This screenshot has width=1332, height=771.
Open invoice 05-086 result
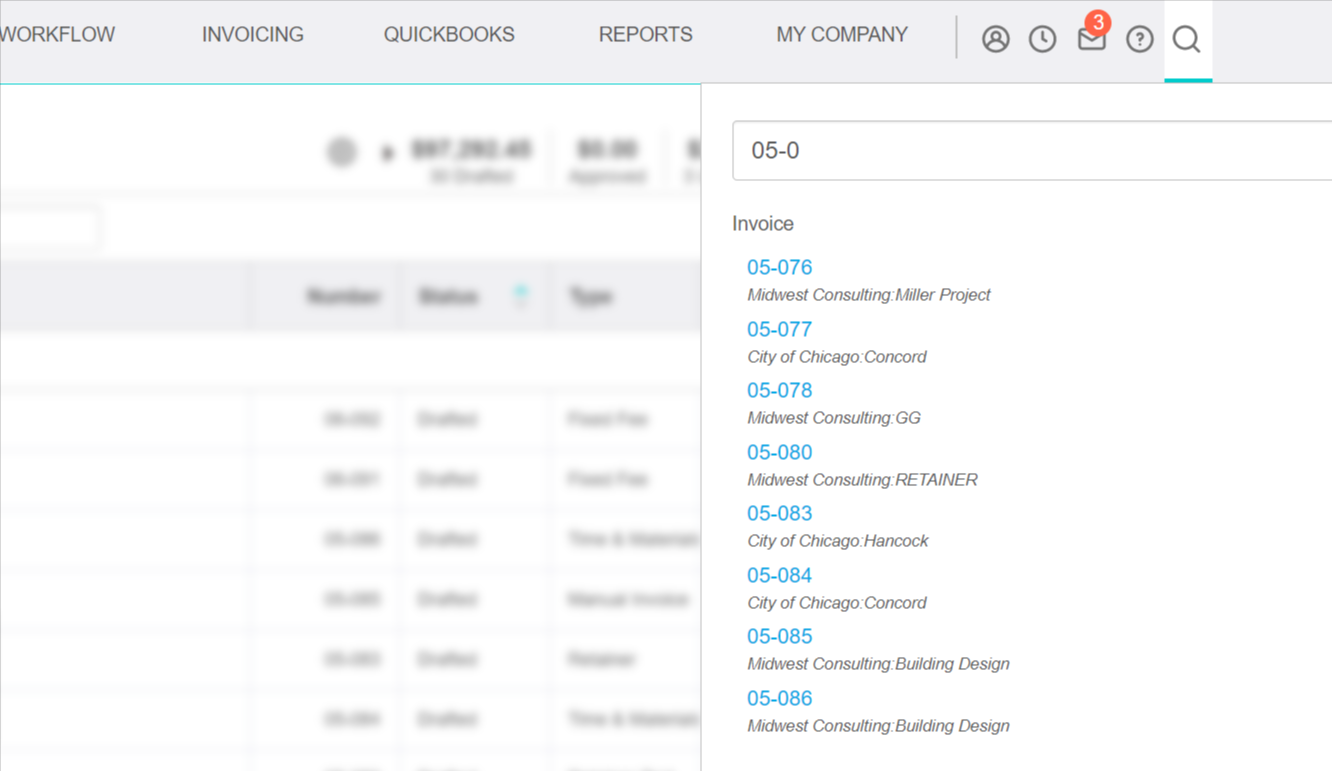point(779,698)
